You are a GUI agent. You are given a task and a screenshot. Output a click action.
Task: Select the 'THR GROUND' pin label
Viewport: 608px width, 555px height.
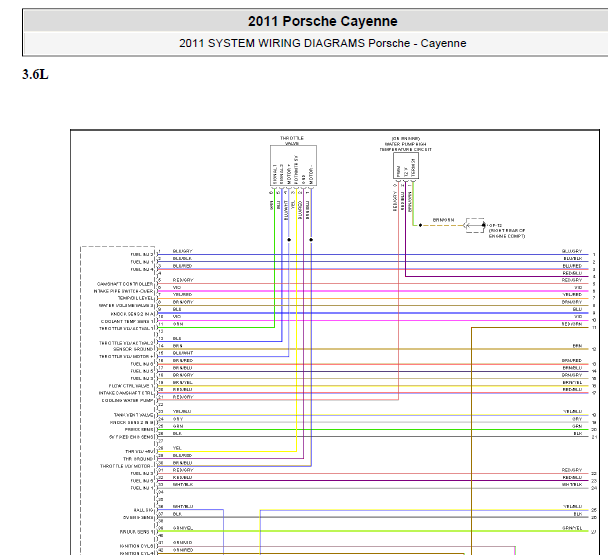(138, 459)
